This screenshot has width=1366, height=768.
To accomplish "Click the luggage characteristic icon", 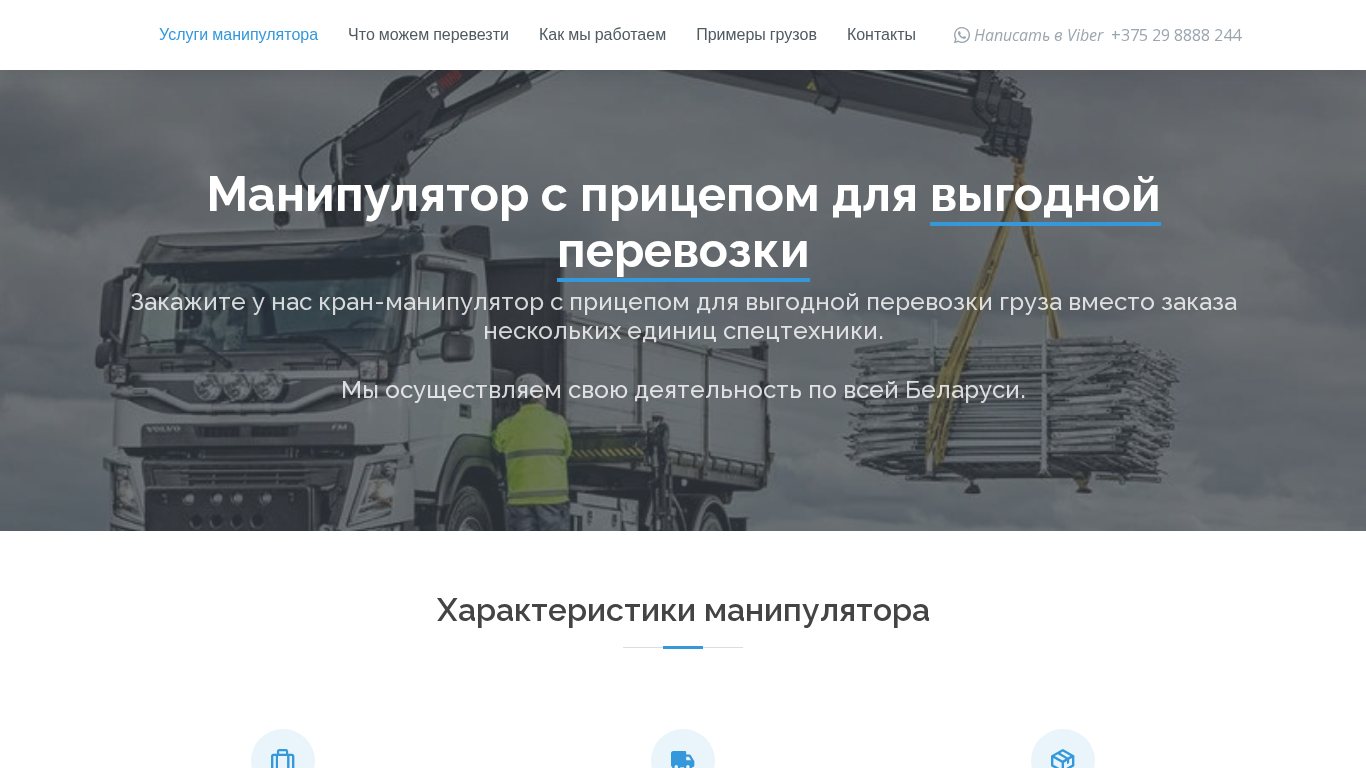I will tap(283, 759).
